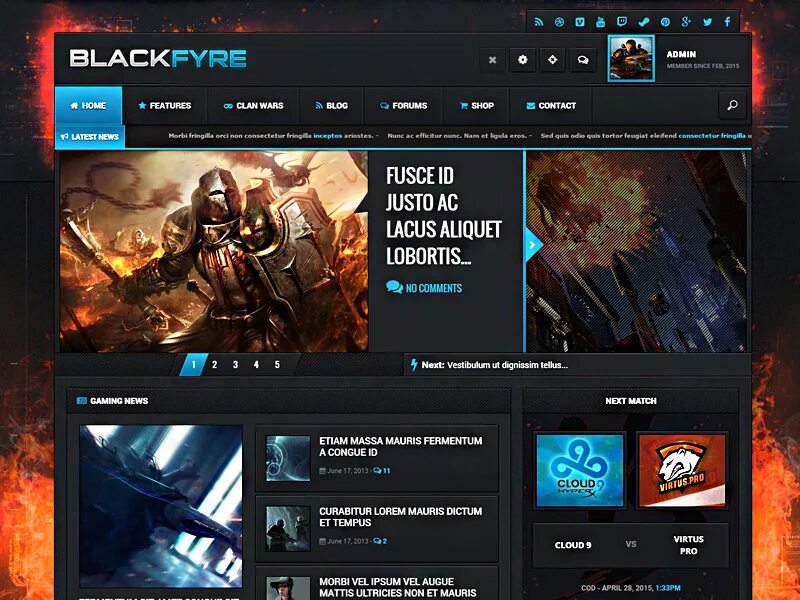Screen dimensions: 800x600
Task: Select slider page 3
Action: (x=235, y=365)
